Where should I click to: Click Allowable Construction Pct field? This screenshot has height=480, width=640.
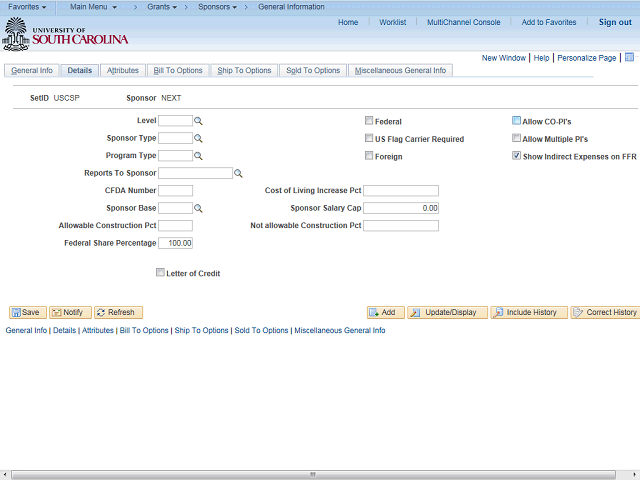point(175,226)
